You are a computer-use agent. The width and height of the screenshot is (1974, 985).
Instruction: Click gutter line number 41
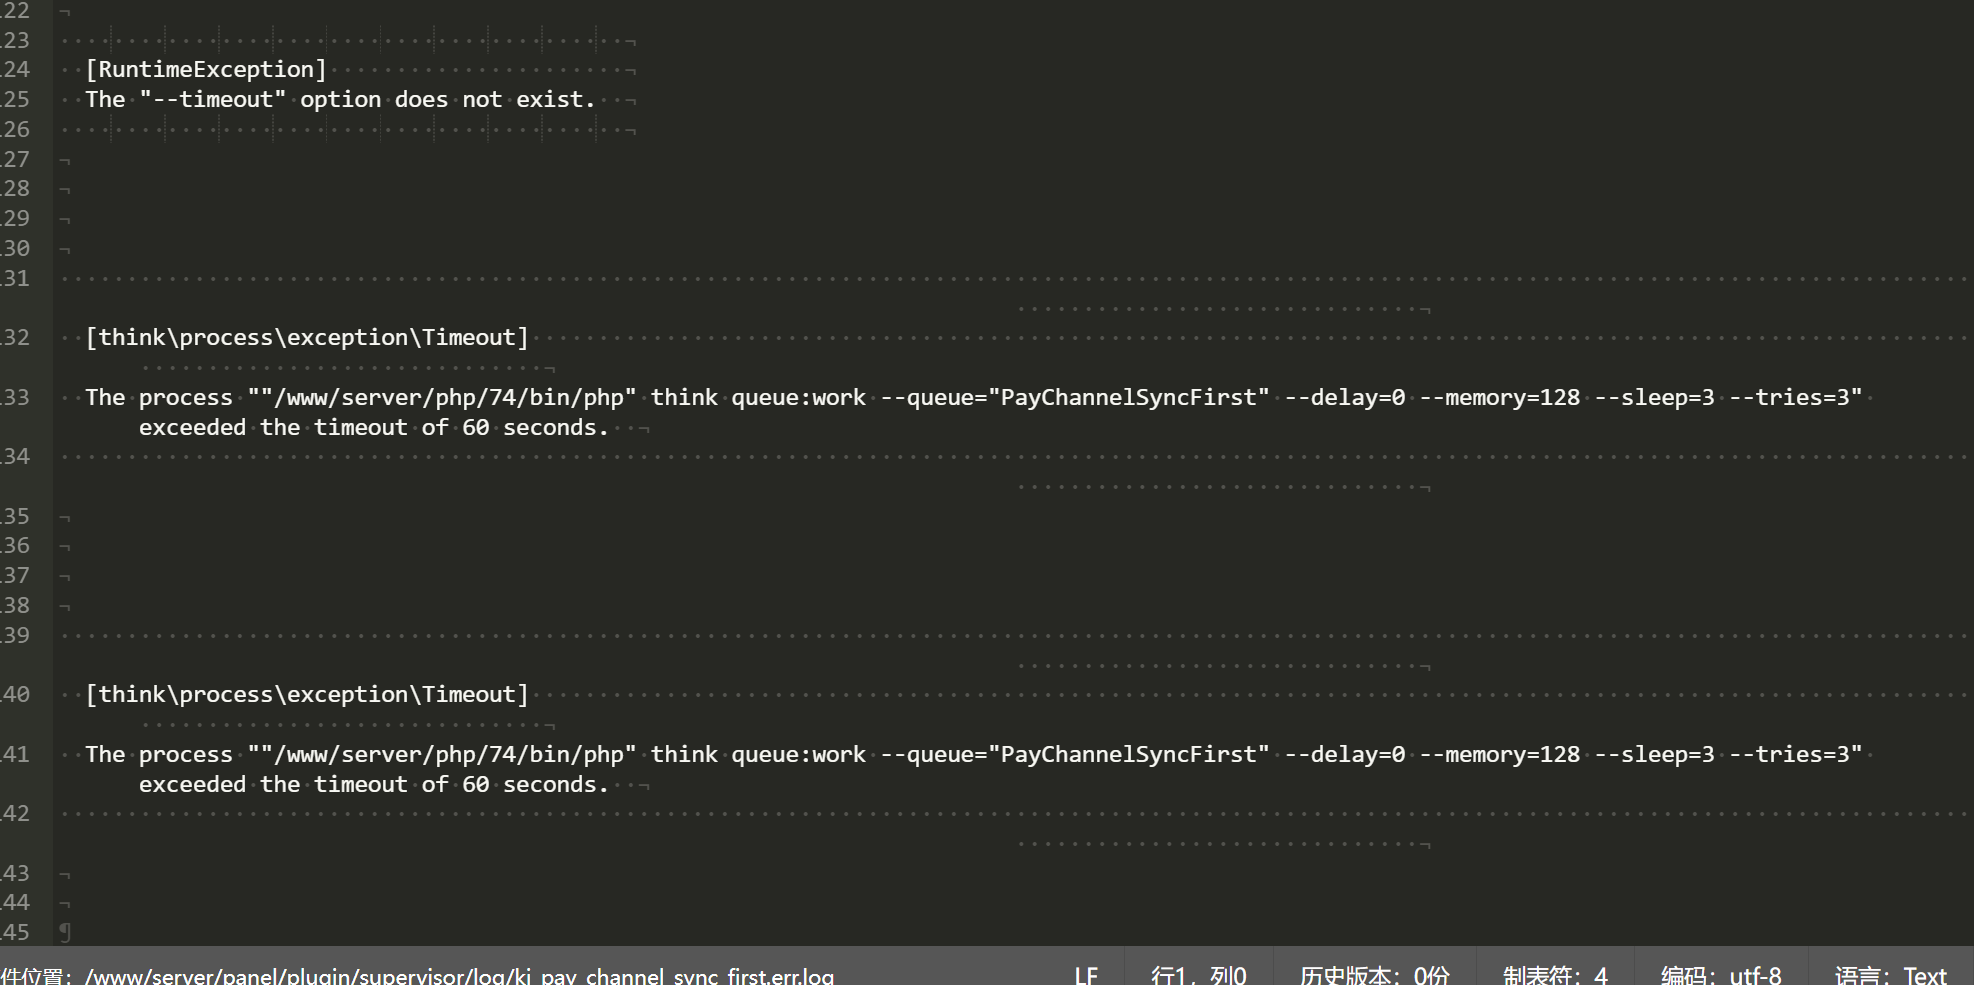click(16, 754)
